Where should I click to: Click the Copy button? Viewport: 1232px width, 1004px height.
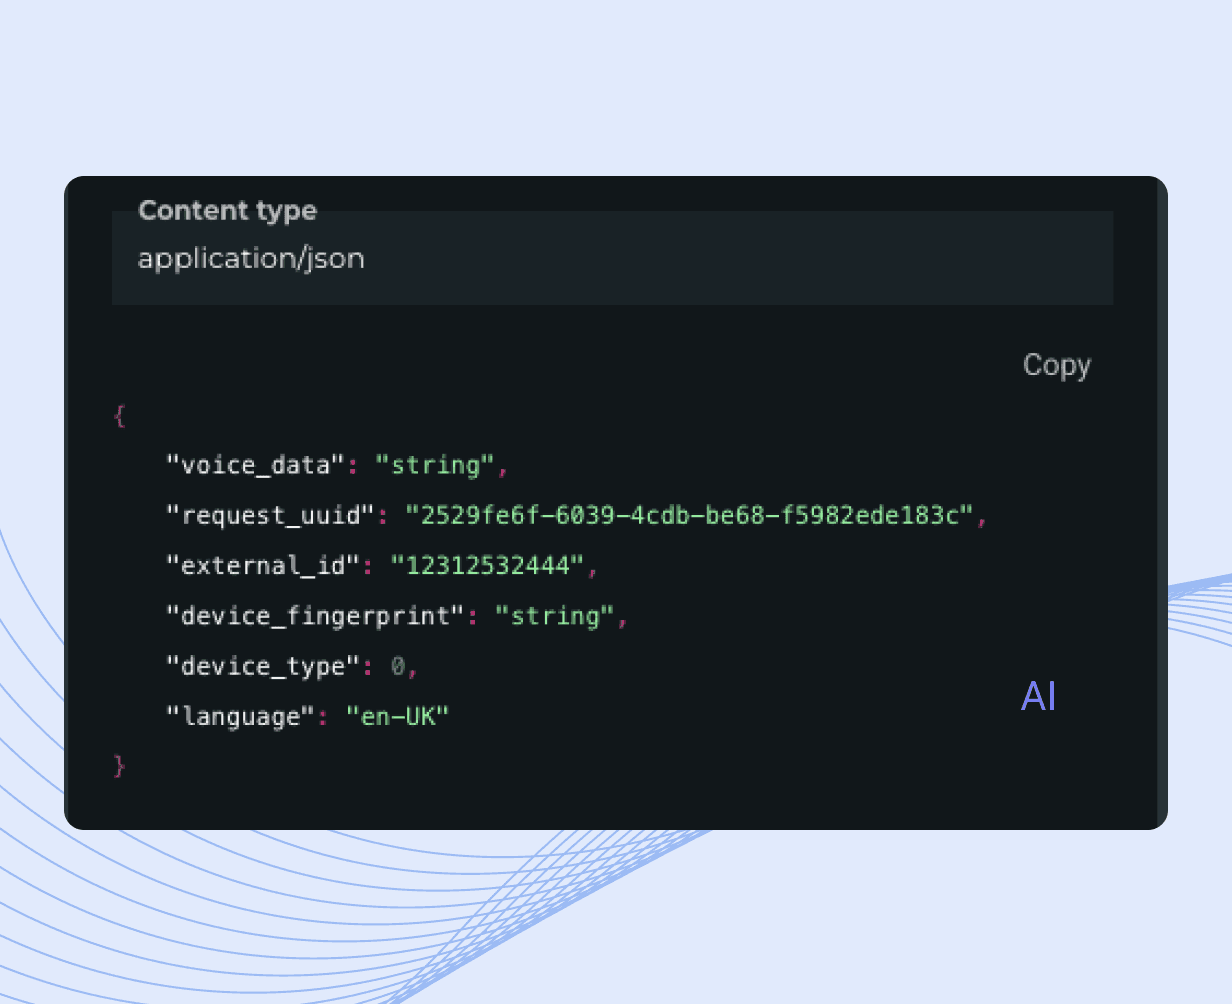coord(1057,365)
